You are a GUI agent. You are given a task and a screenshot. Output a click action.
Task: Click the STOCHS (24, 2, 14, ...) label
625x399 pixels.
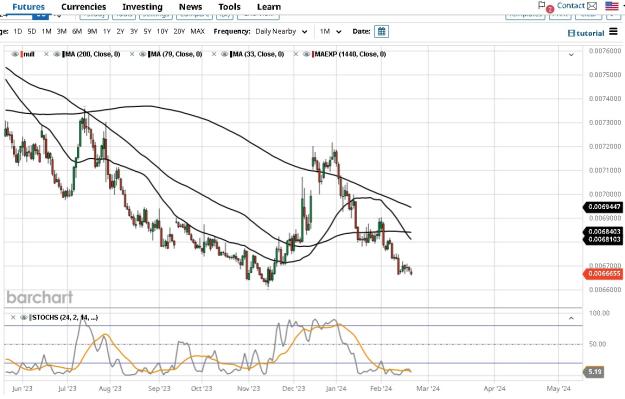[x=65, y=318]
